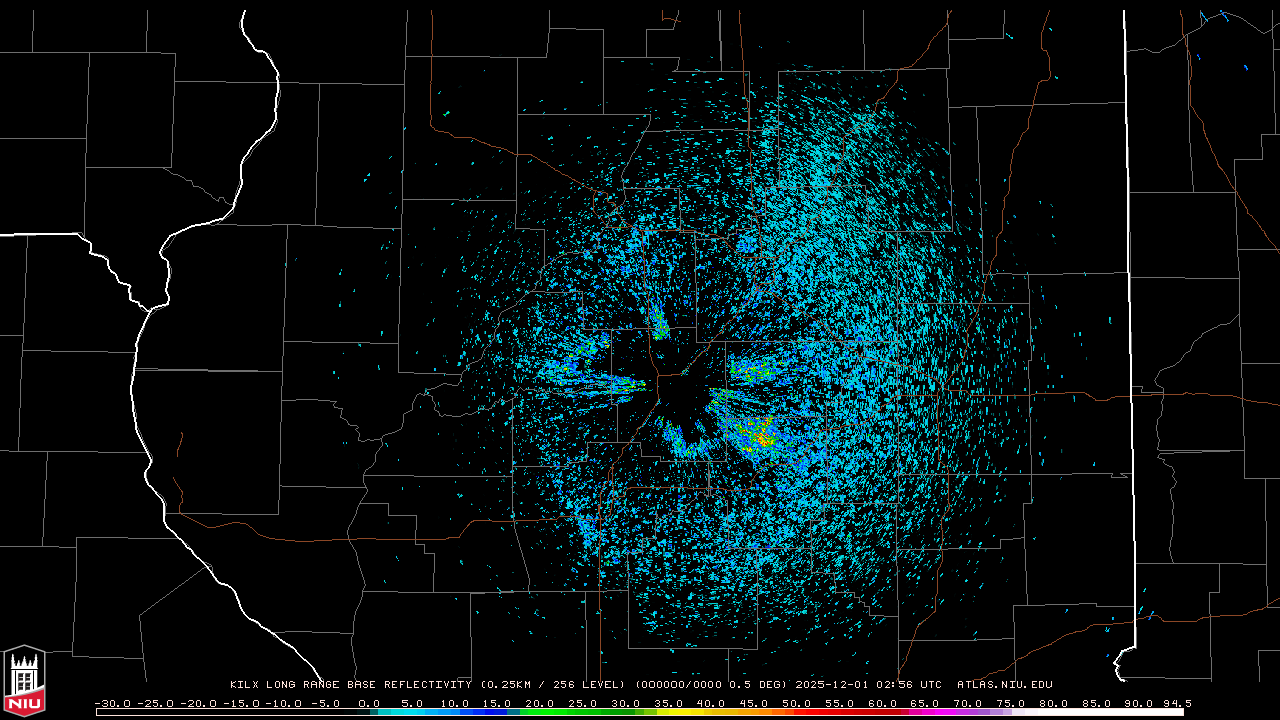
Task: Click the yellow color band near 40.0 dBZ
Action: (710, 712)
